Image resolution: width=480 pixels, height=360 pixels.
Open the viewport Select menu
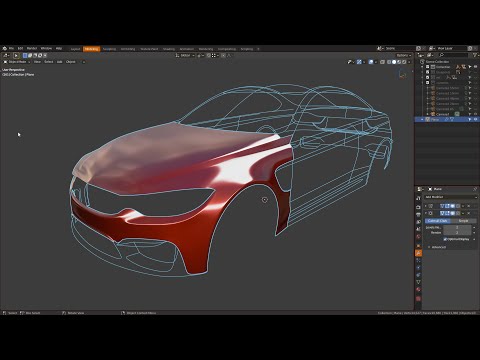49,62
